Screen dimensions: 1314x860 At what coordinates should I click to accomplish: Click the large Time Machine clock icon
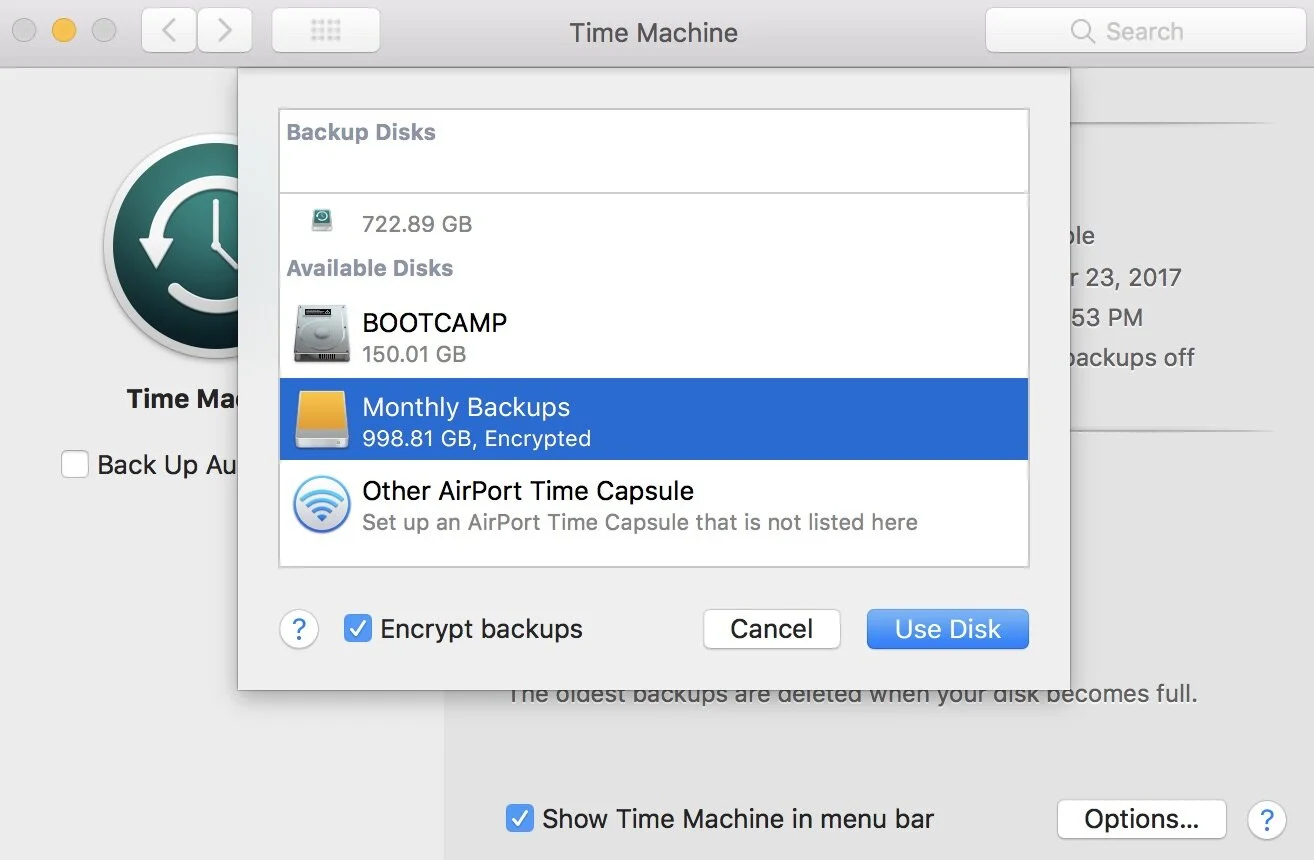coord(172,247)
